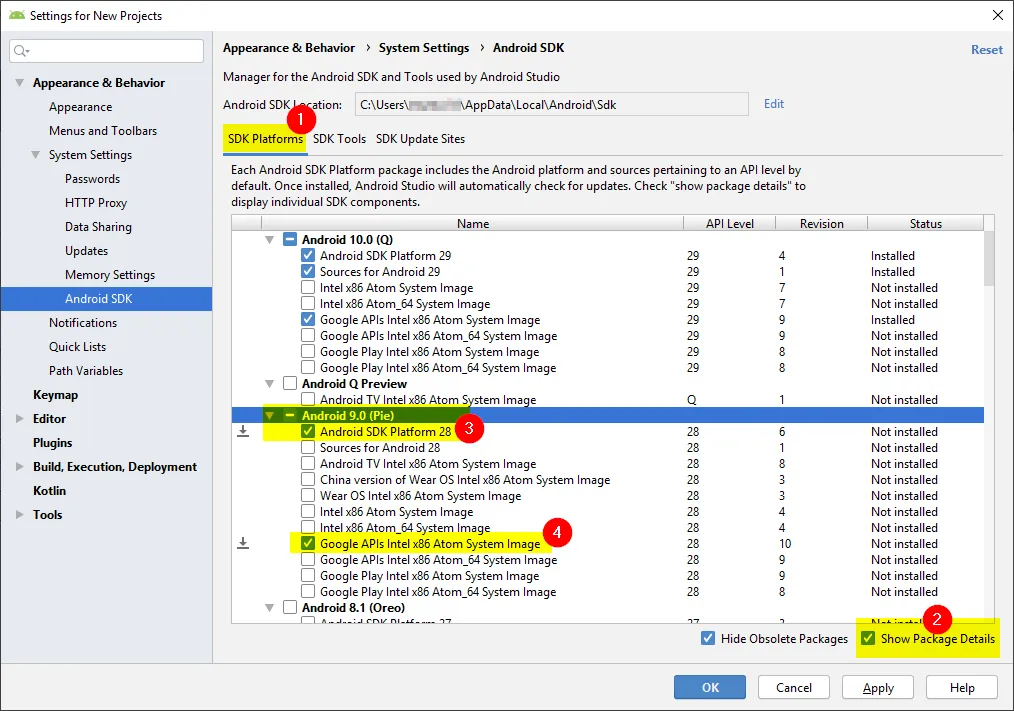Collapse Appearance & Behavior in sidebar

[19, 83]
